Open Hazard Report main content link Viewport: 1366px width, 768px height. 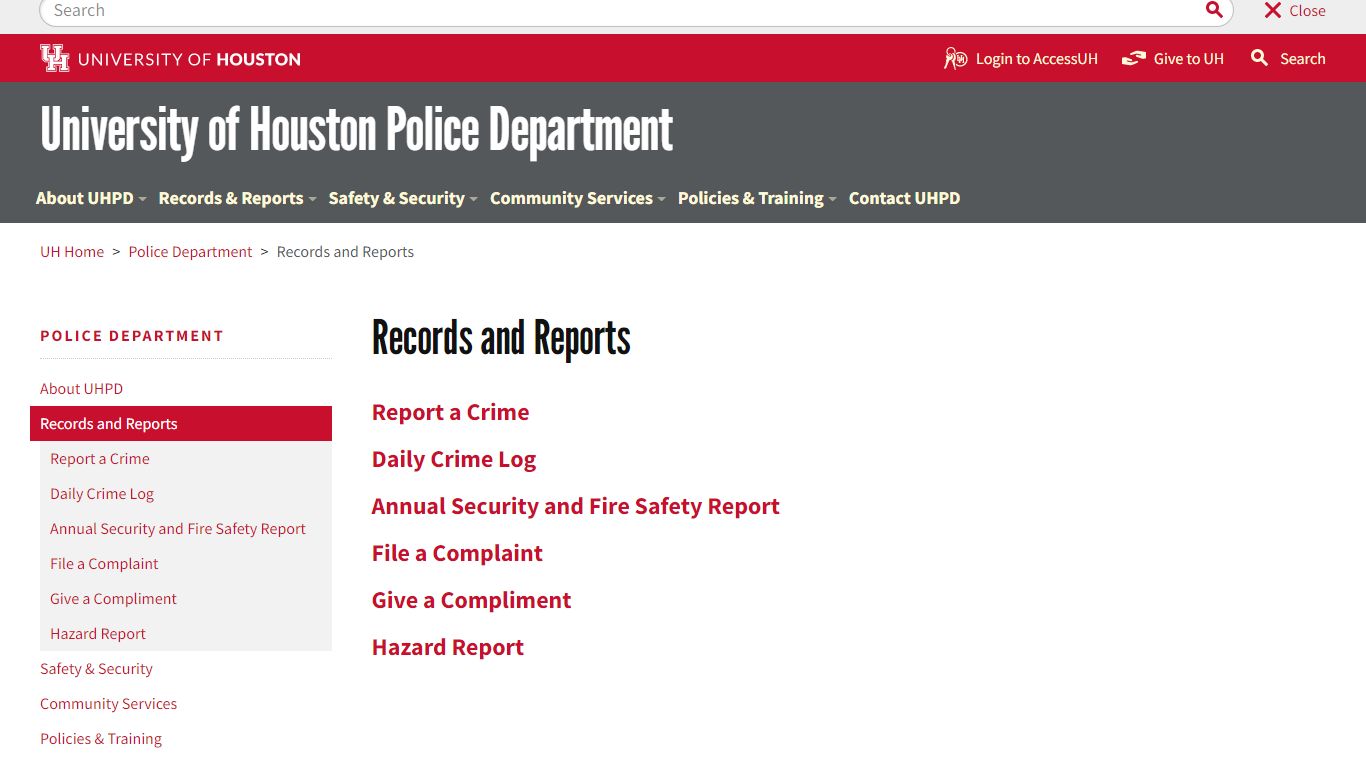click(448, 647)
